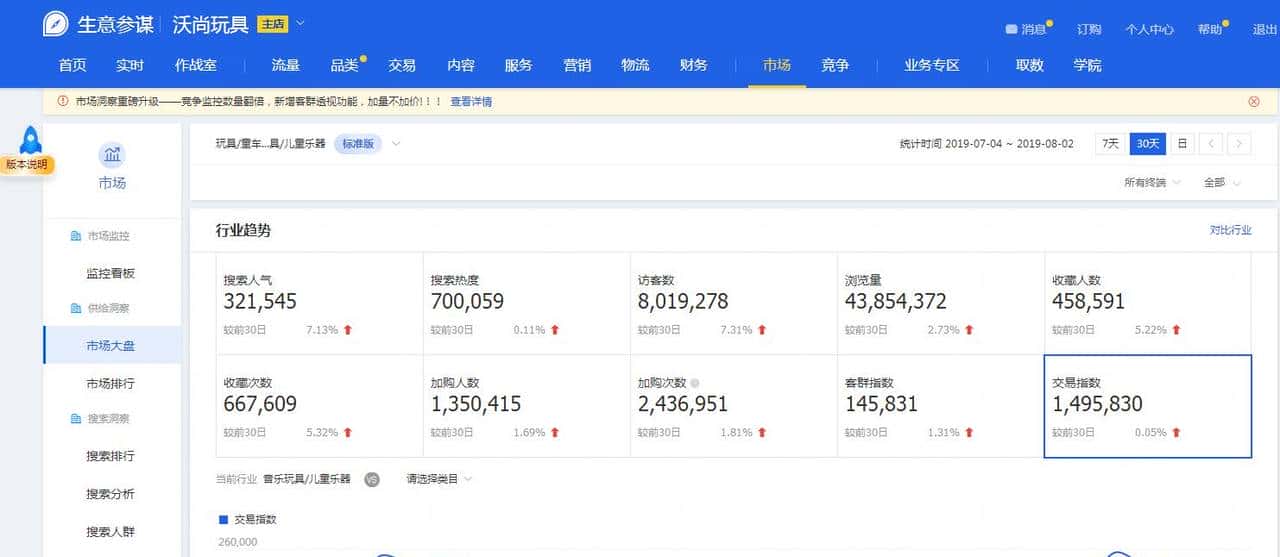Select the 搜索人气 metric card

pos(319,305)
